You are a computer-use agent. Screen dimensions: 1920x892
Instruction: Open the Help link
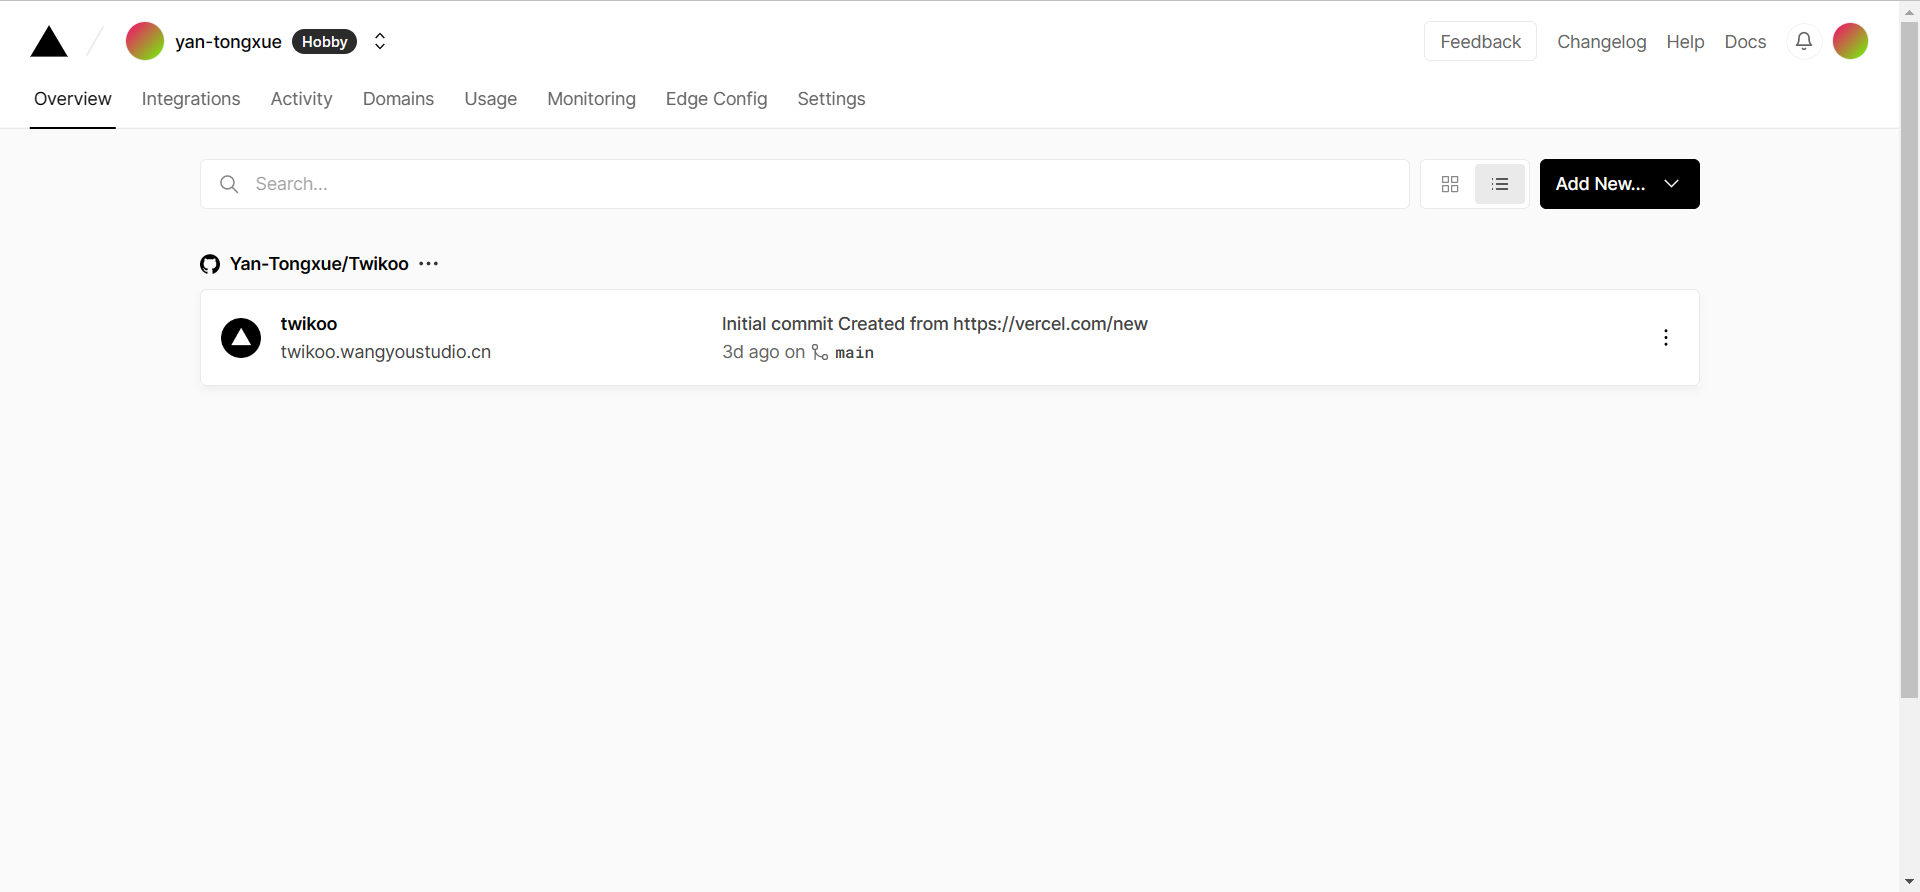coord(1685,42)
